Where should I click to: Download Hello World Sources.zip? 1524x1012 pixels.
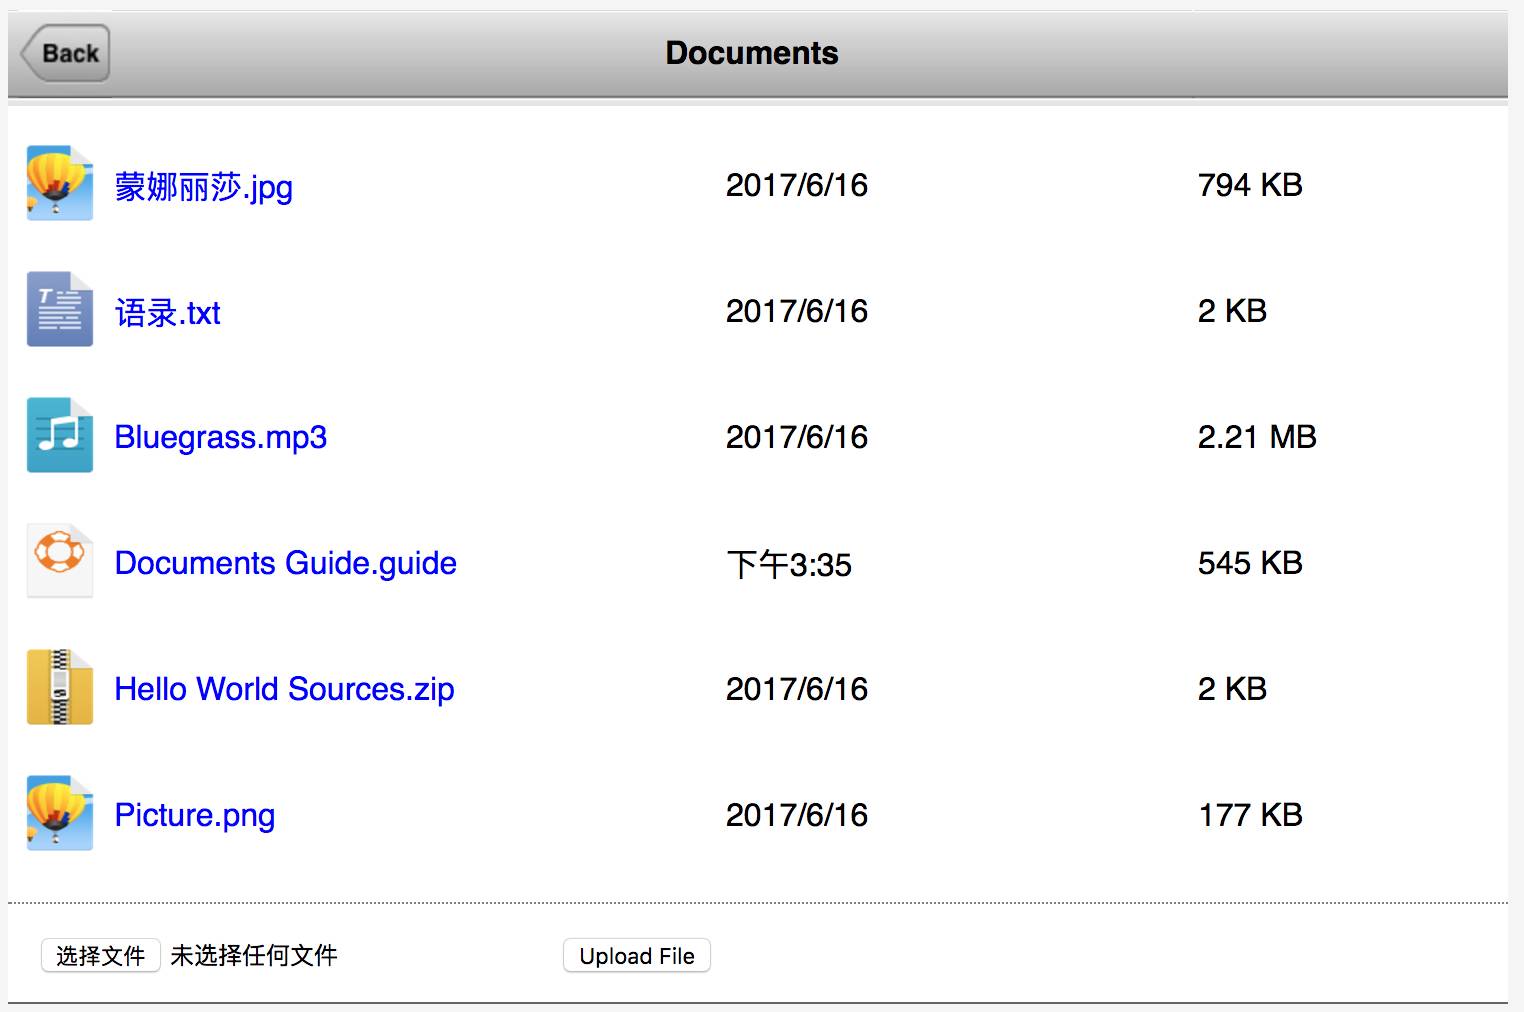pos(284,689)
